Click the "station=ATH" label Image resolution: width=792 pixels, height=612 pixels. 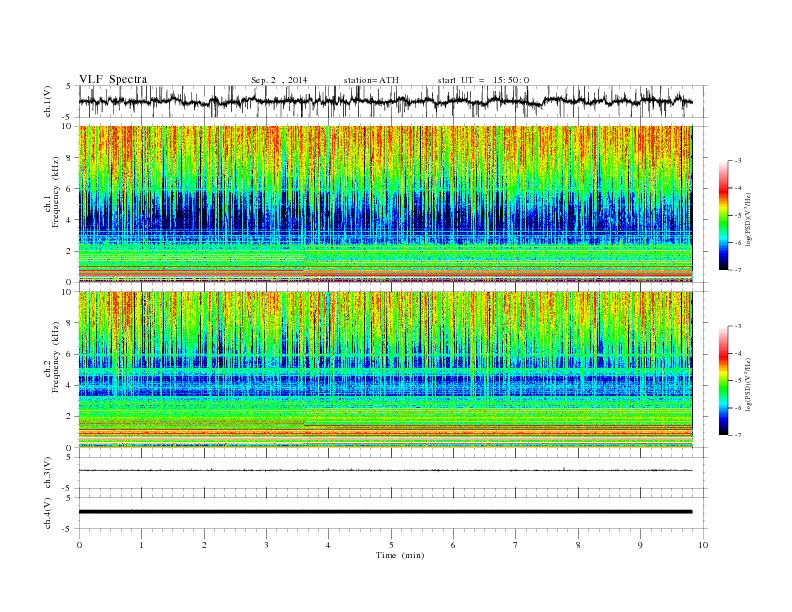coord(371,80)
